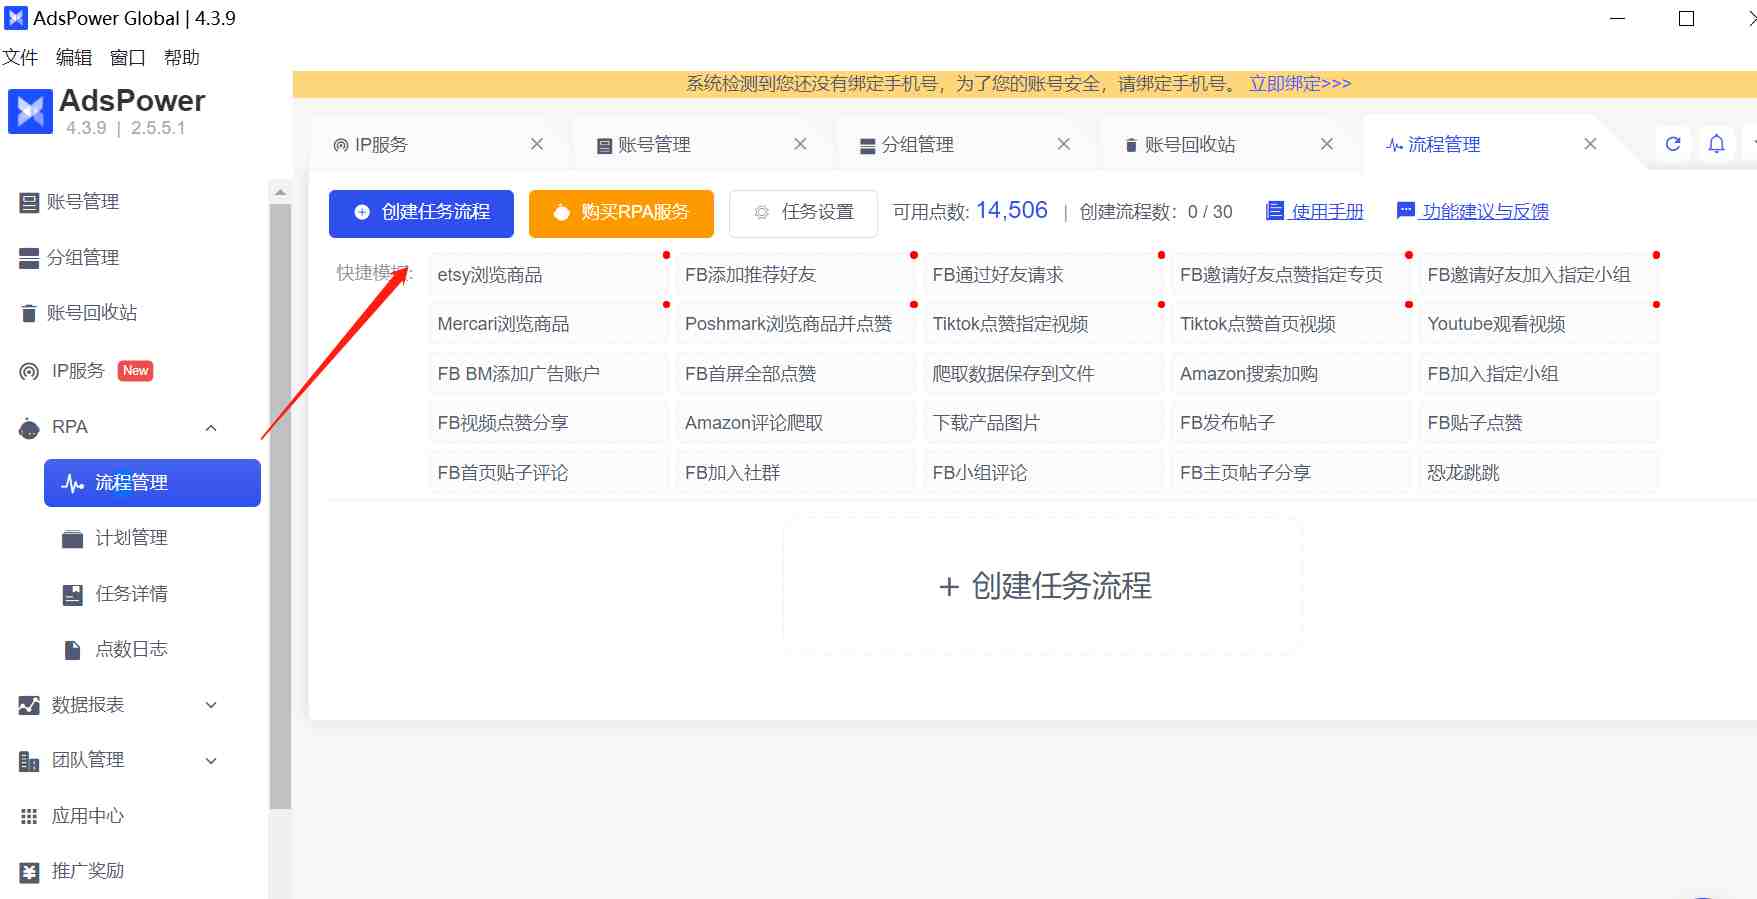Select the etsy浏览商品 template
The width and height of the screenshot is (1757, 899).
click(x=548, y=275)
